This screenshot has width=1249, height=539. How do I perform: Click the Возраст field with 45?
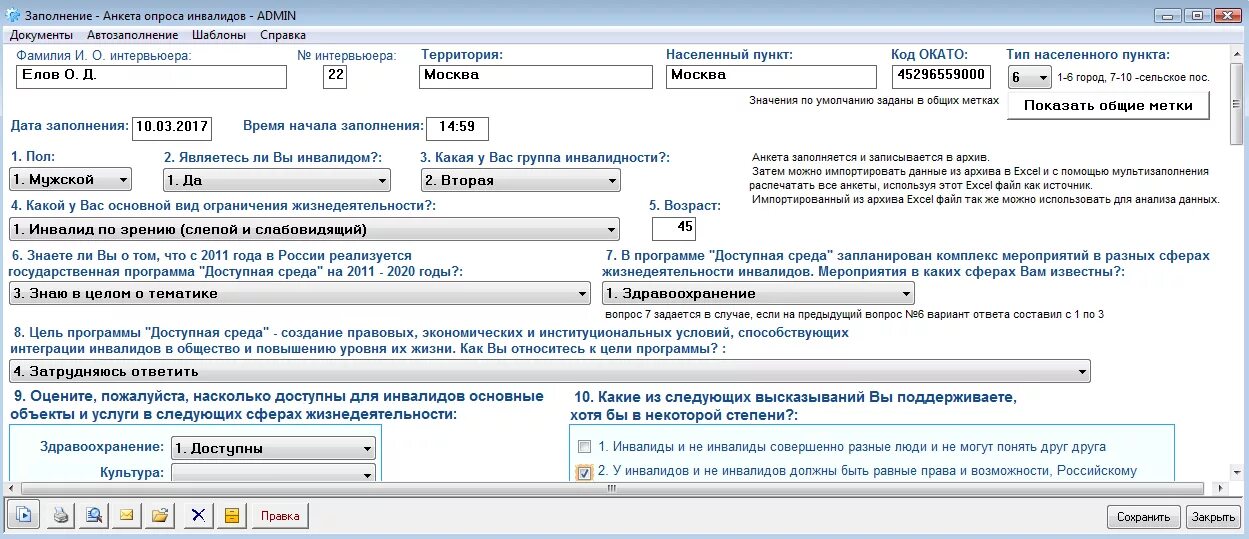[673, 228]
